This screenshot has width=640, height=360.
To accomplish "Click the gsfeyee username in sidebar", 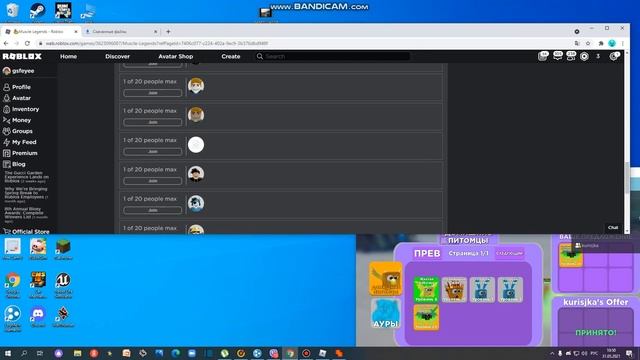I will coord(23,71).
